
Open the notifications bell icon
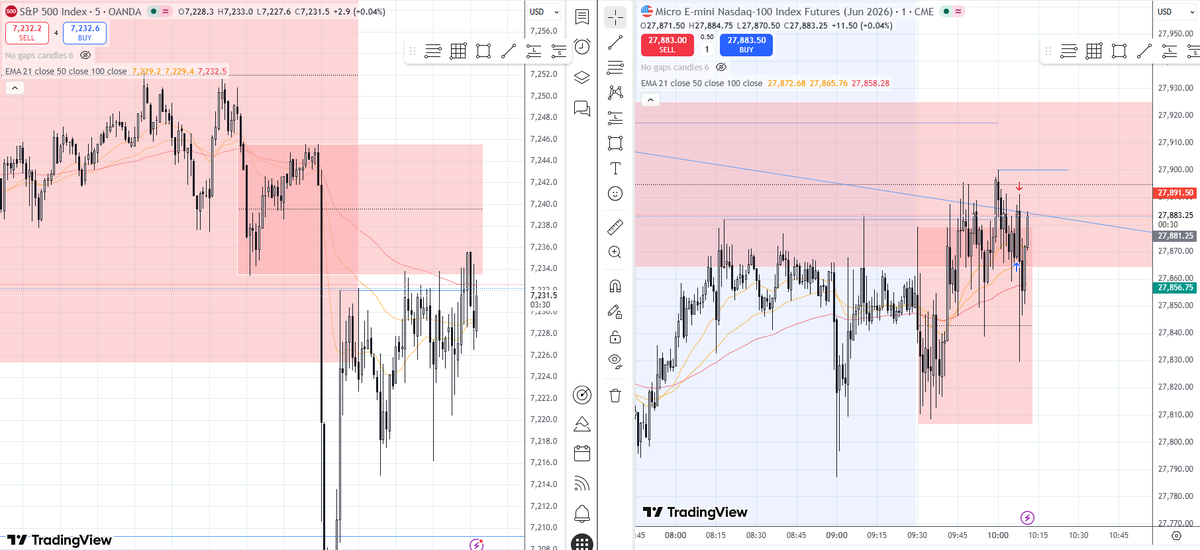[581, 514]
